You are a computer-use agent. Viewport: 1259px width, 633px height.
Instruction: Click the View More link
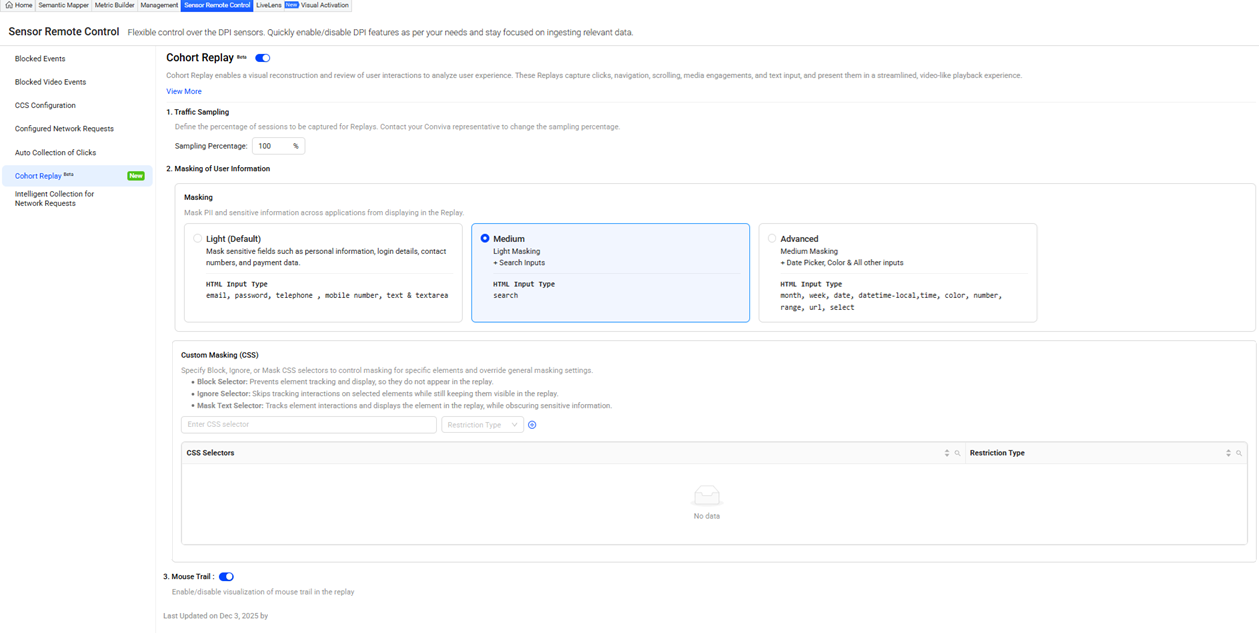pos(184,91)
